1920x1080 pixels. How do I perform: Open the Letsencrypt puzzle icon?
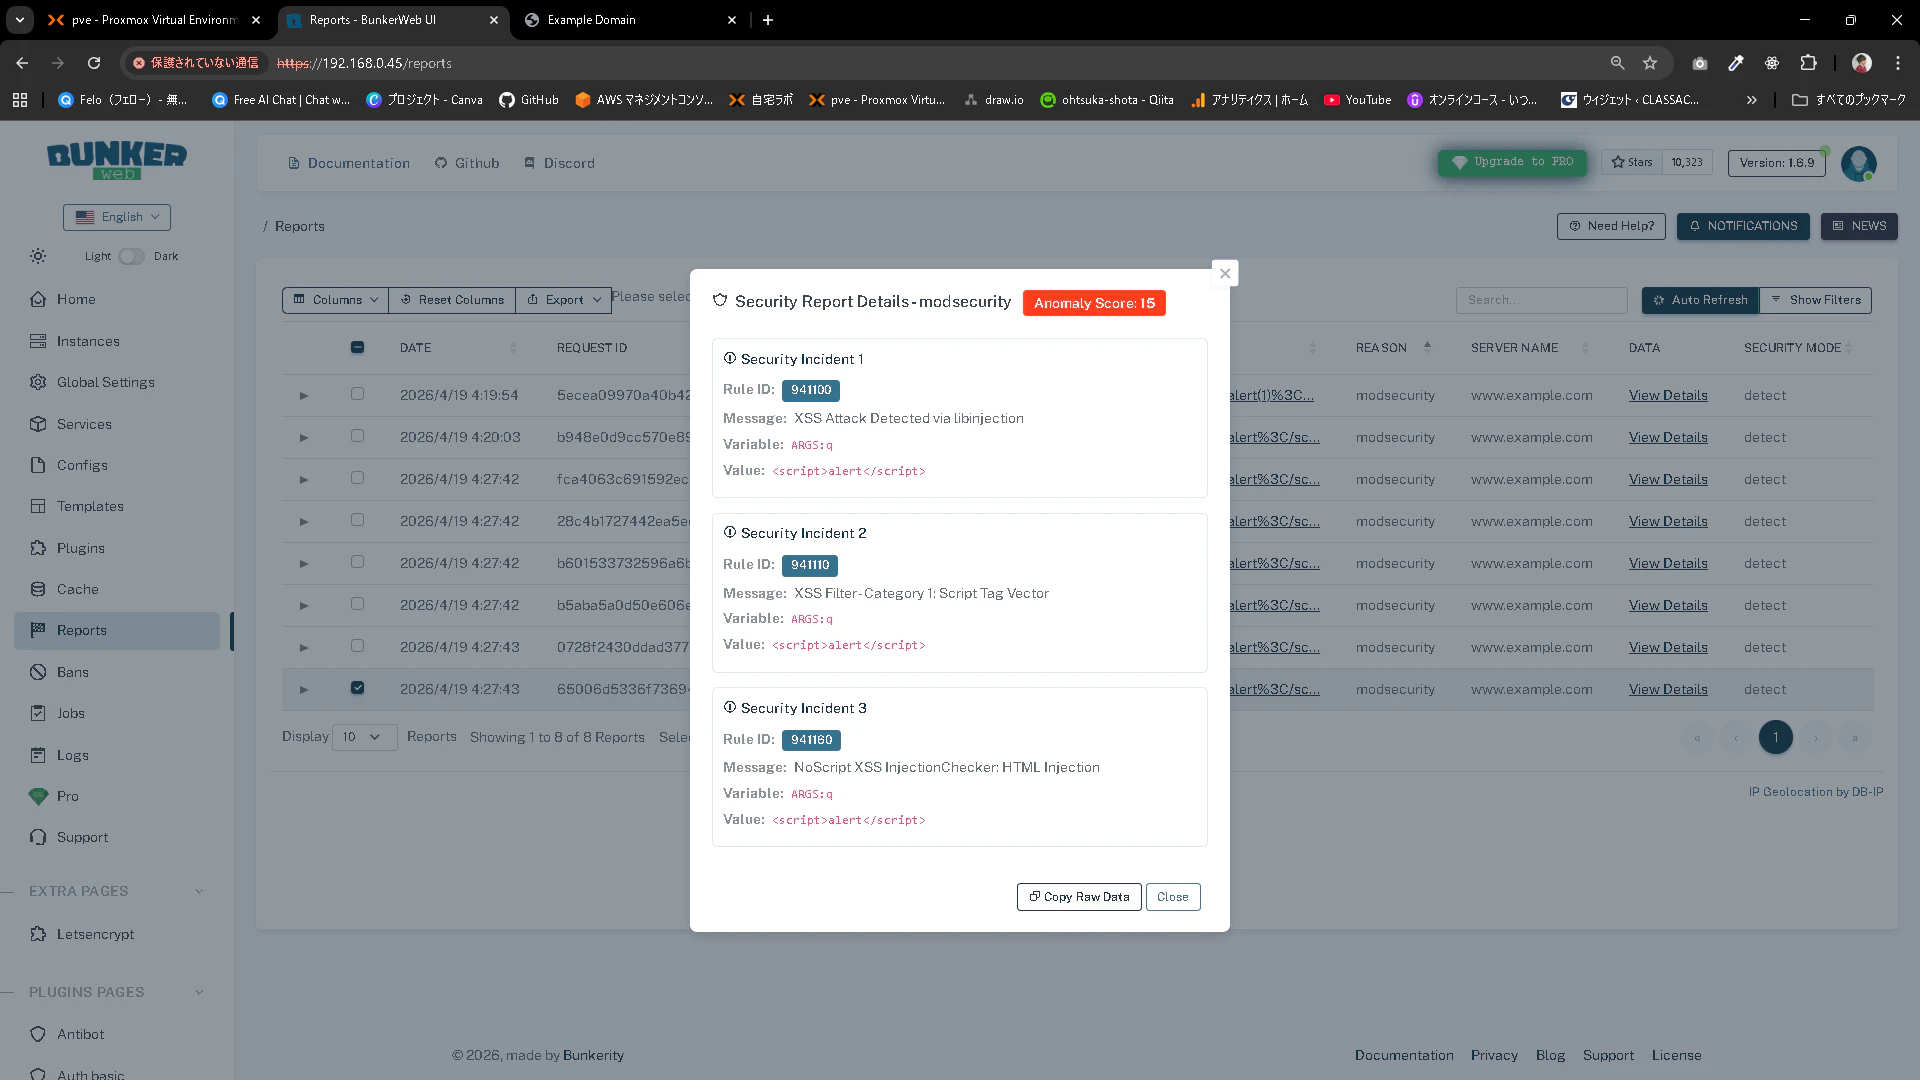coord(38,934)
